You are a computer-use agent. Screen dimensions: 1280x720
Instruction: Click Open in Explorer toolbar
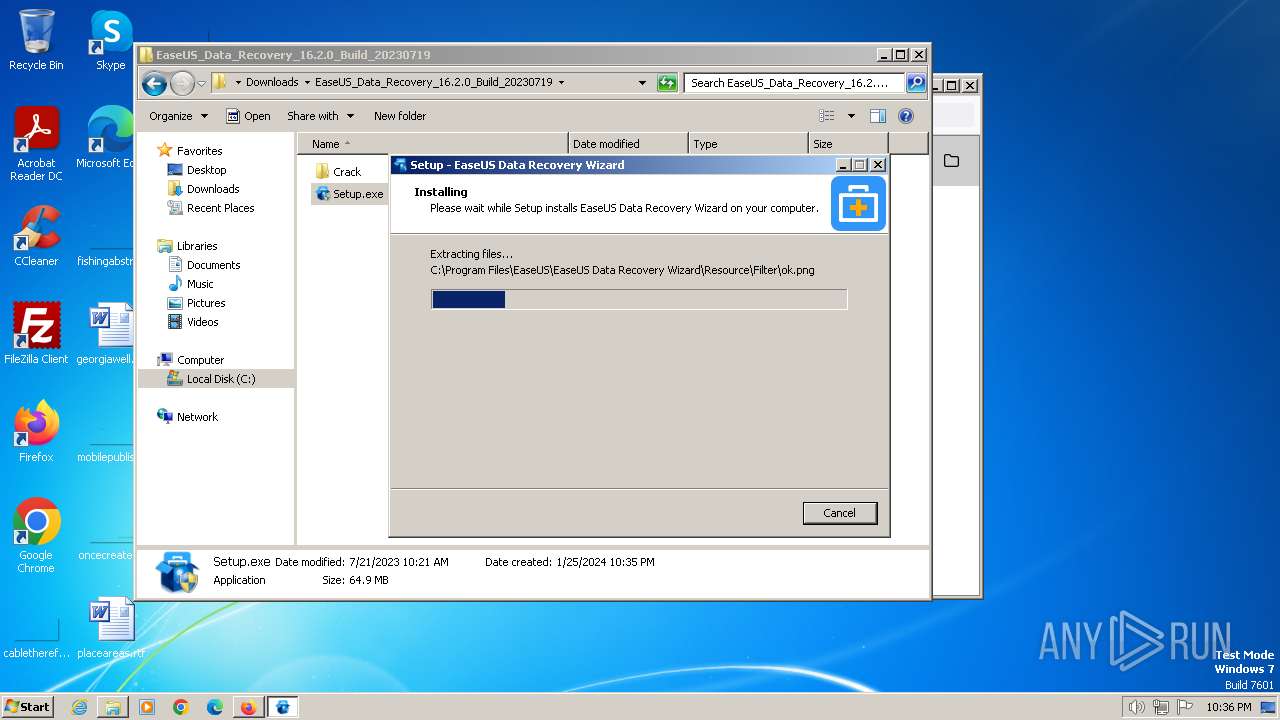[x=248, y=116]
